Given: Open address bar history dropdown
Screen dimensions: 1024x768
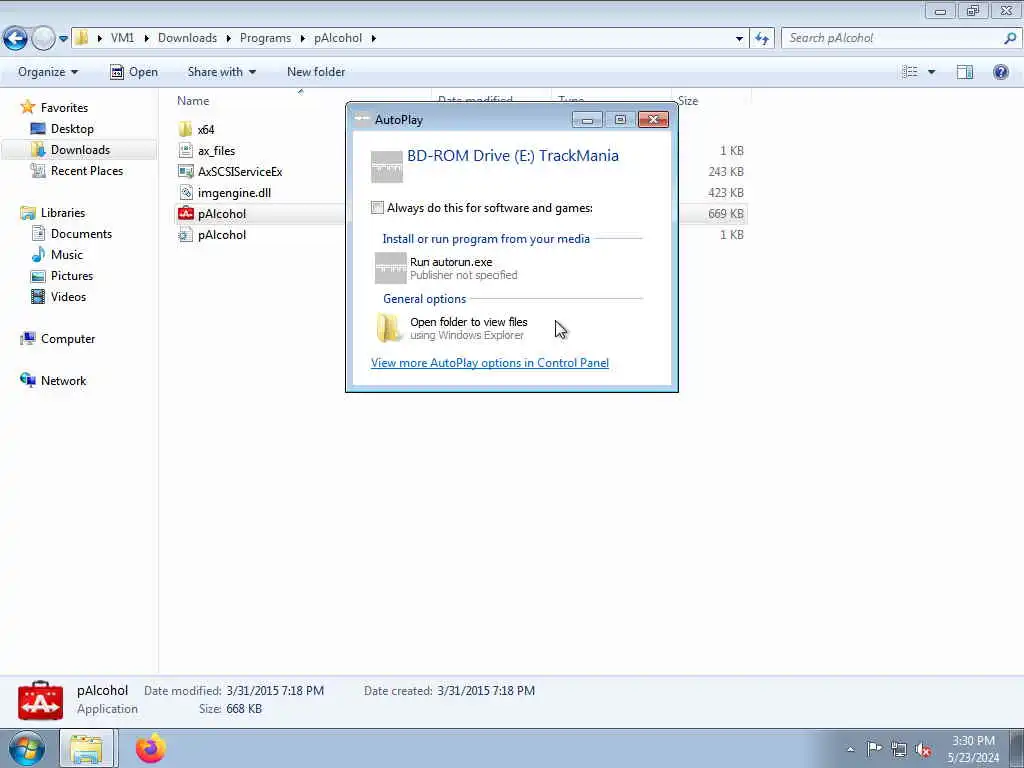Looking at the screenshot, I should [739, 39].
